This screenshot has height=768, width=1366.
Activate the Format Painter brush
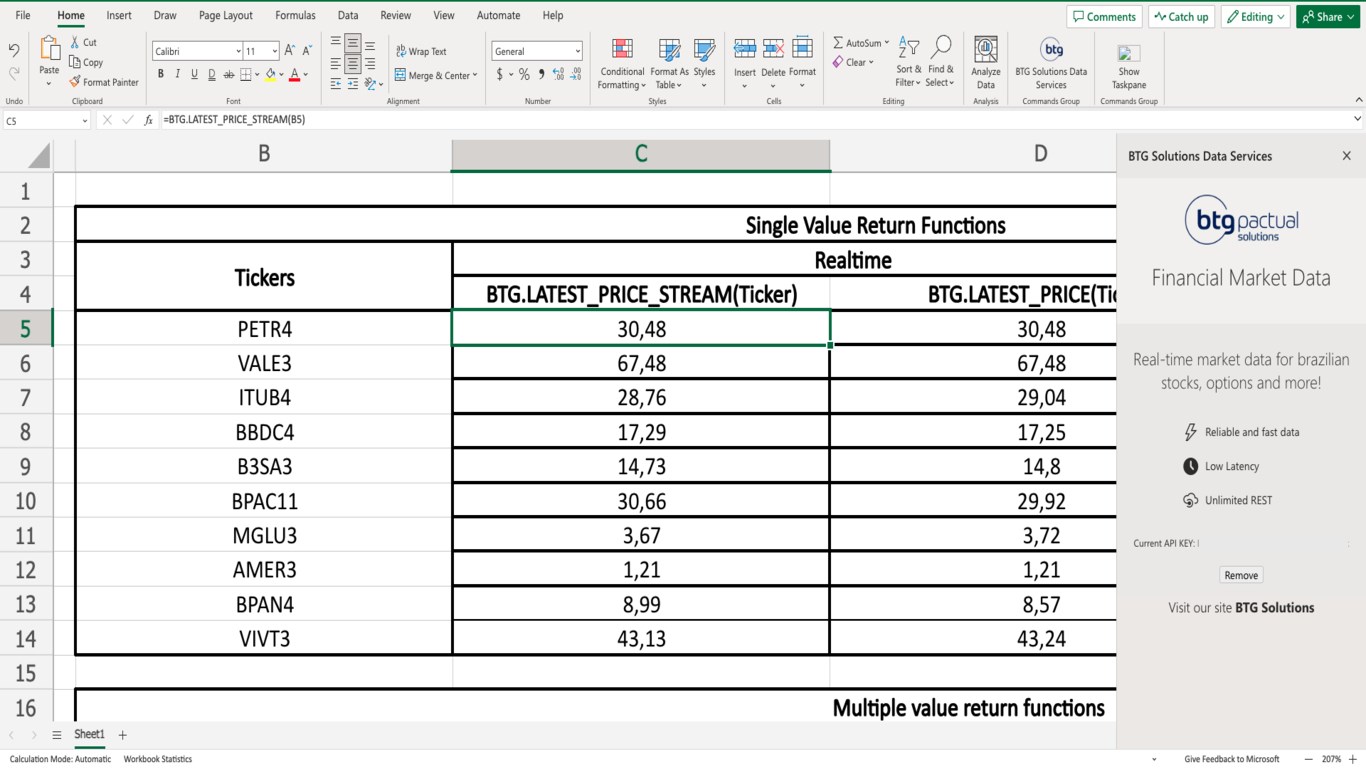pyautogui.click(x=104, y=82)
